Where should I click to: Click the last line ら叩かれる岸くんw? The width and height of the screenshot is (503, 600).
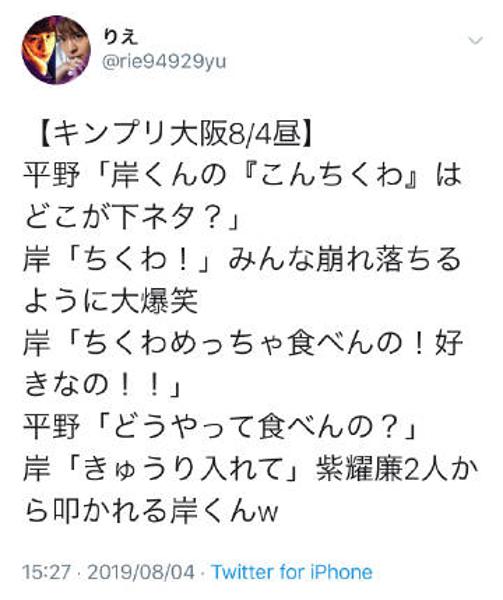(x=151, y=510)
